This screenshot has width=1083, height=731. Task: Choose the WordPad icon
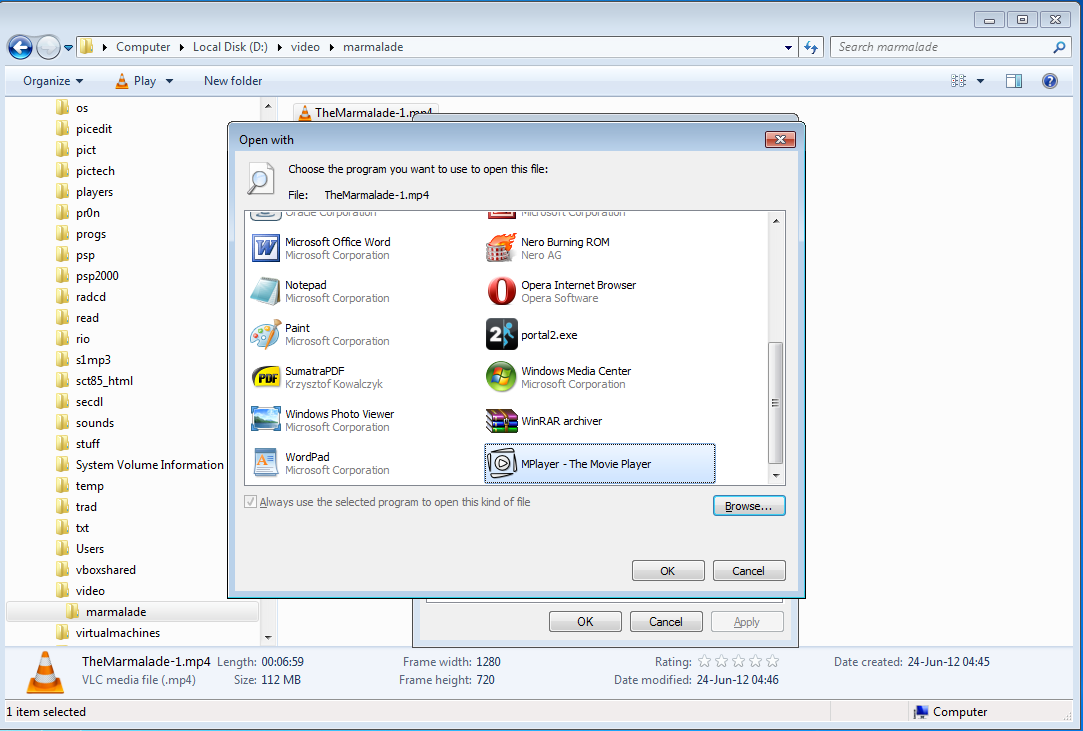pos(266,463)
